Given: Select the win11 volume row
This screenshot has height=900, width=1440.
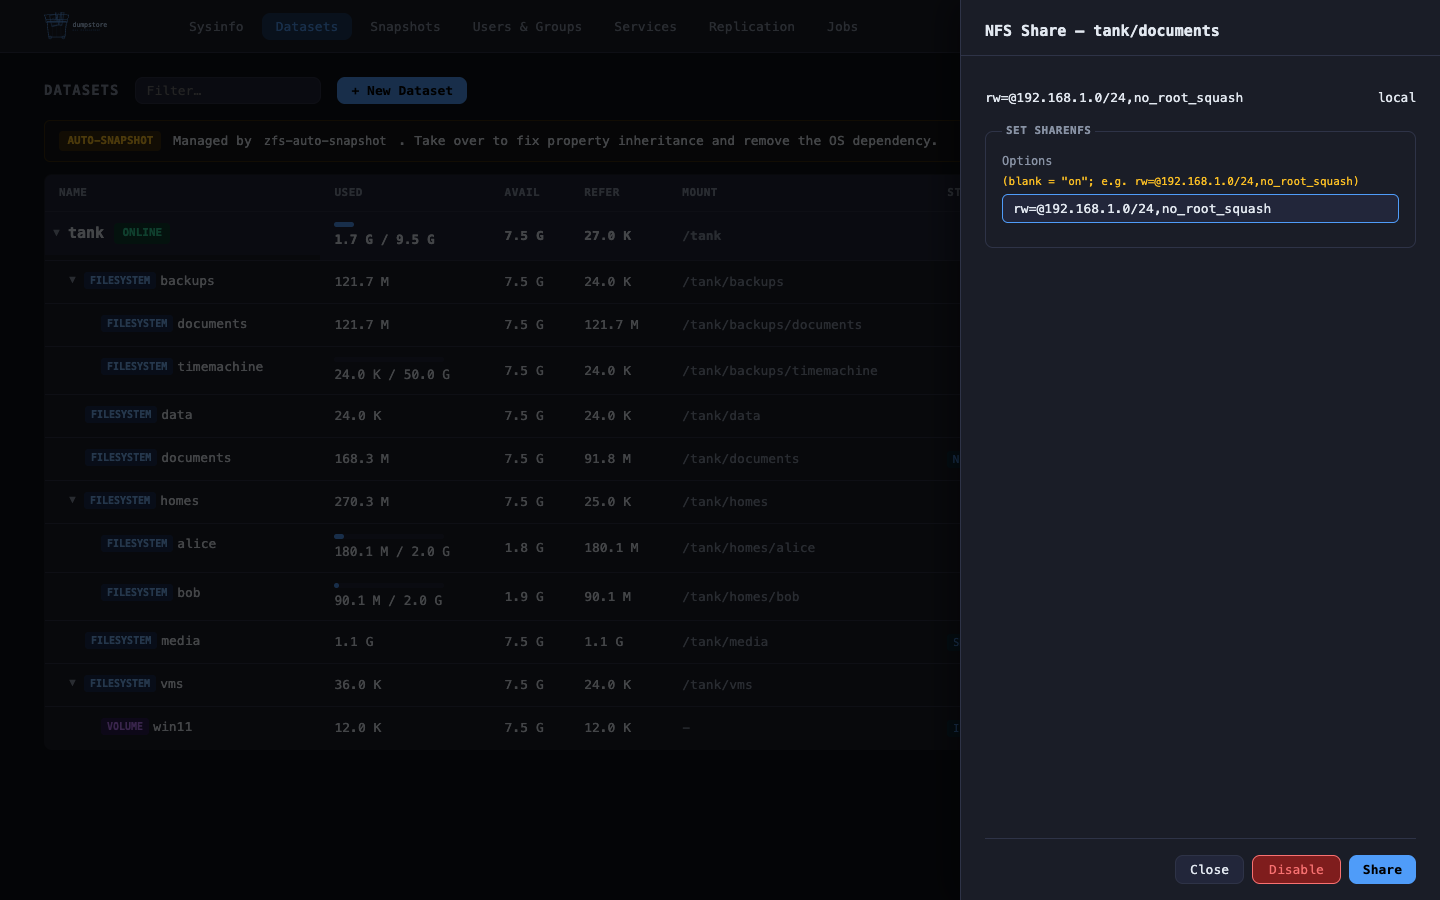Looking at the screenshot, I should click(502, 728).
